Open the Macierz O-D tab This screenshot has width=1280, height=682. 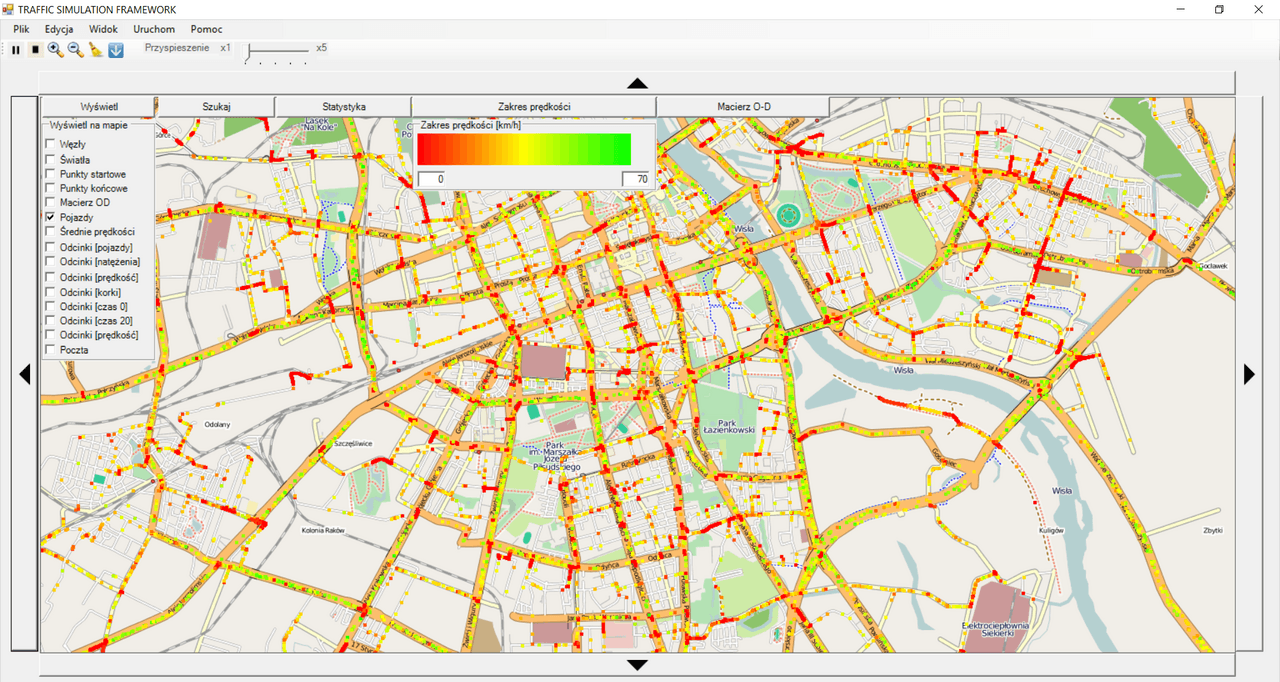coord(743,106)
